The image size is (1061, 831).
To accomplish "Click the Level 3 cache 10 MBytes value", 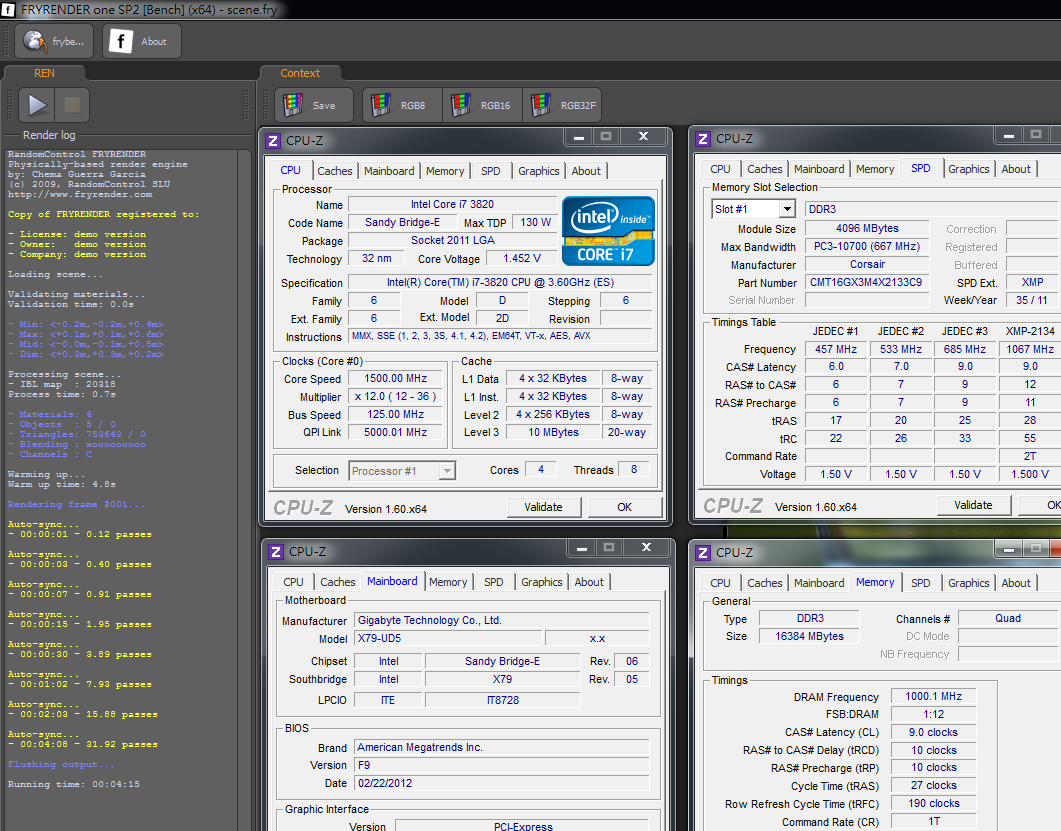I will [x=553, y=432].
